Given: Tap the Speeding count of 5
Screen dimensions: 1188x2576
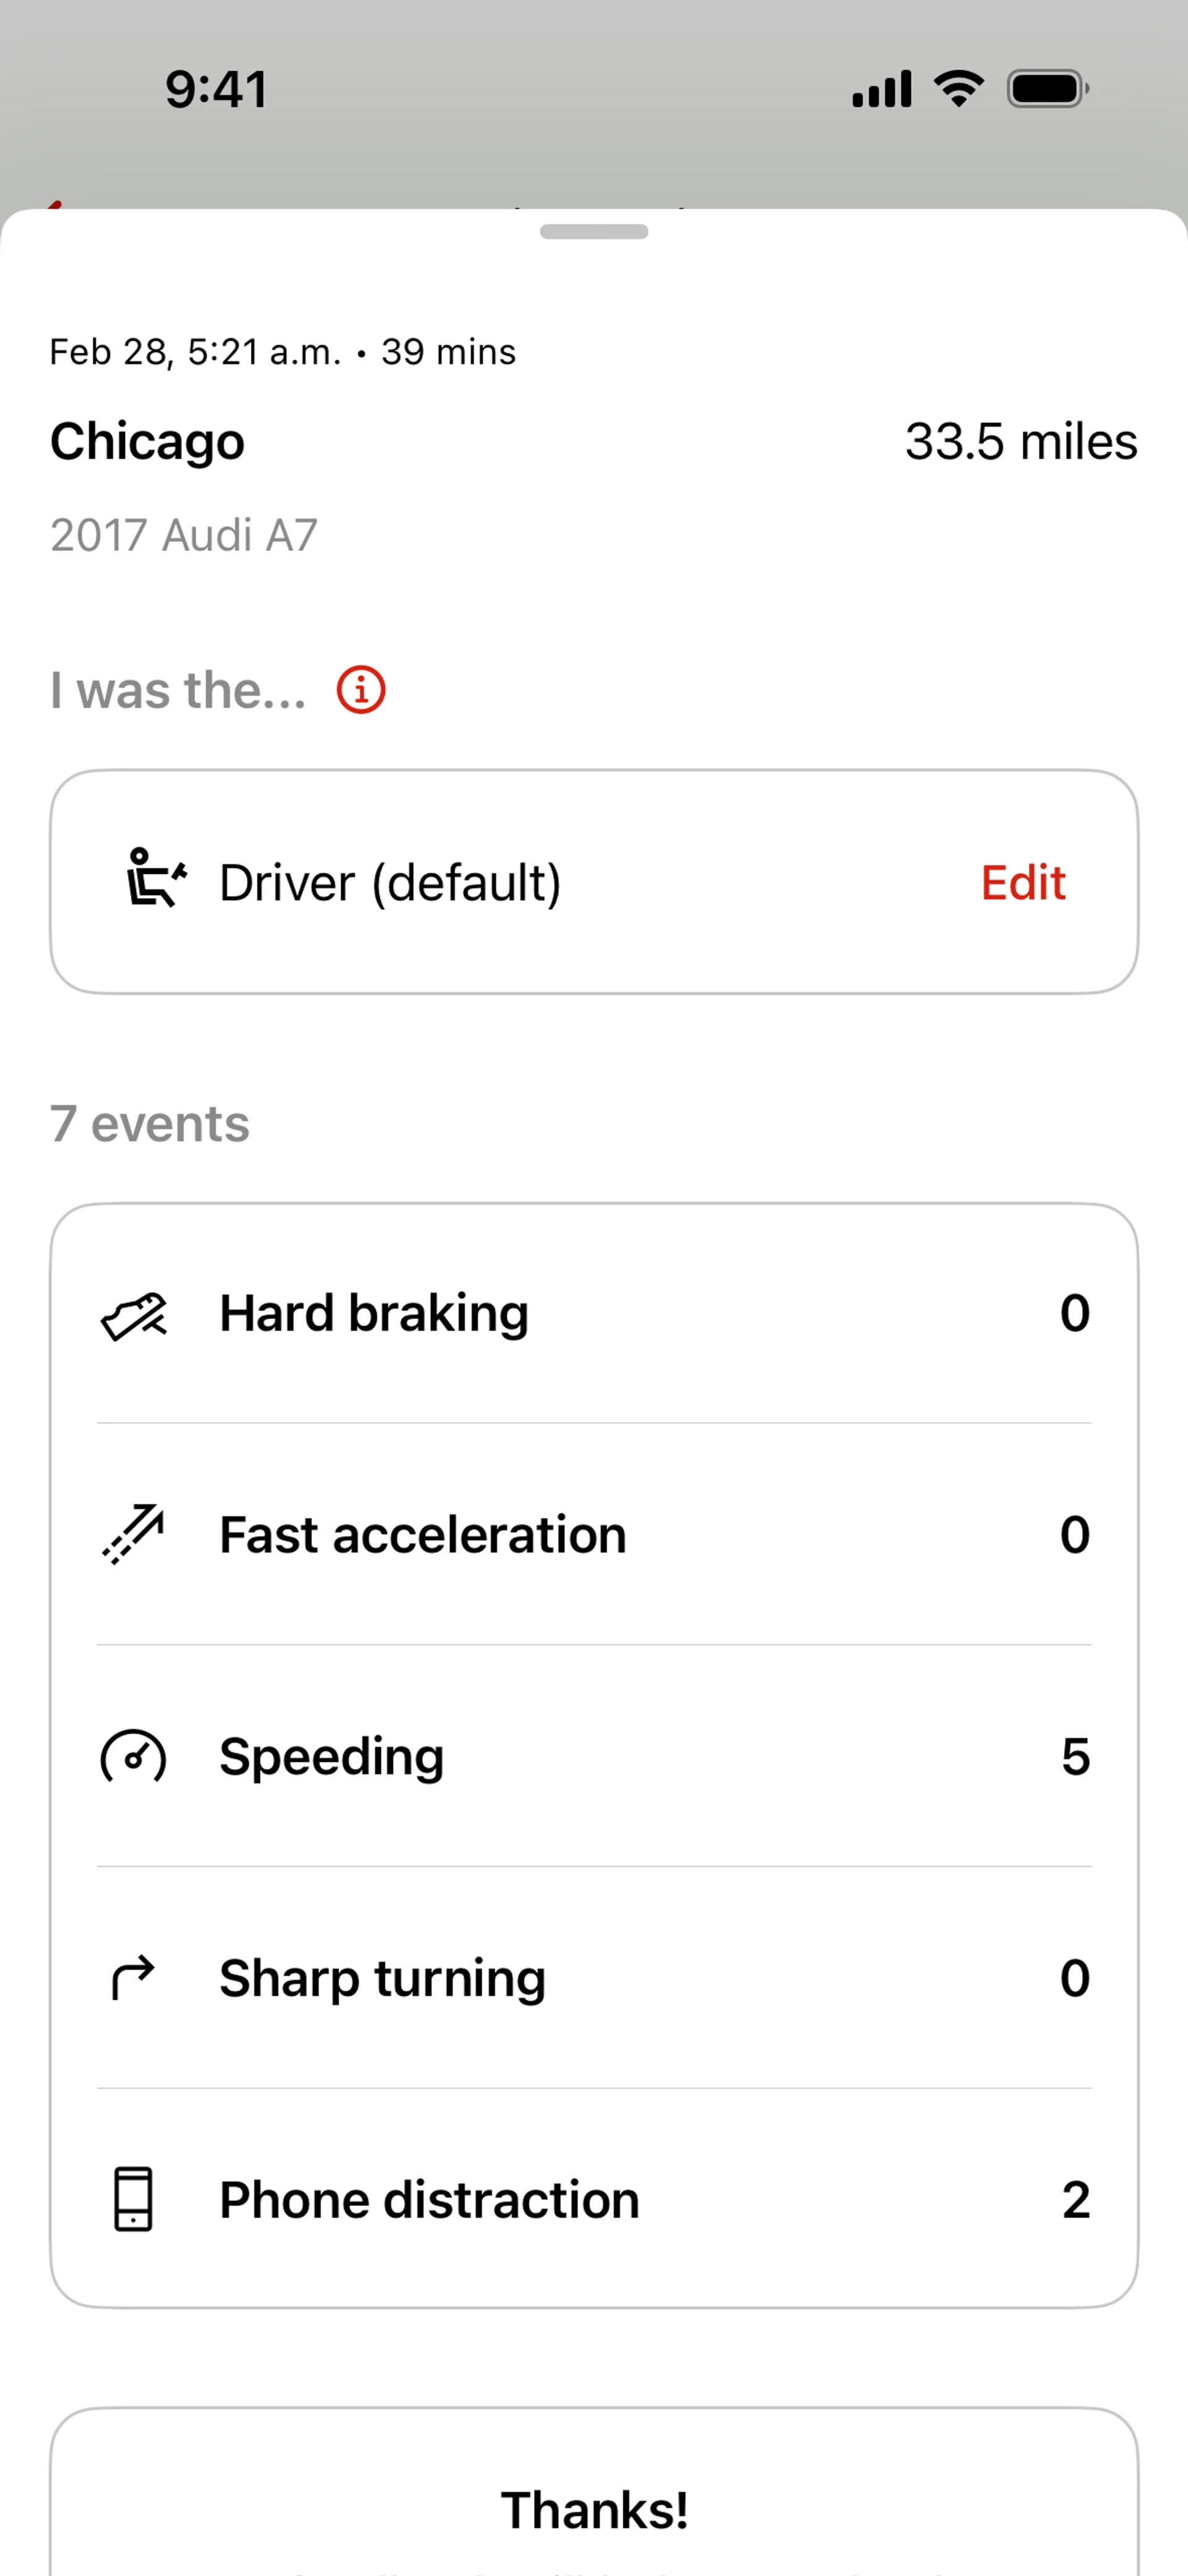Looking at the screenshot, I should click(1075, 1757).
